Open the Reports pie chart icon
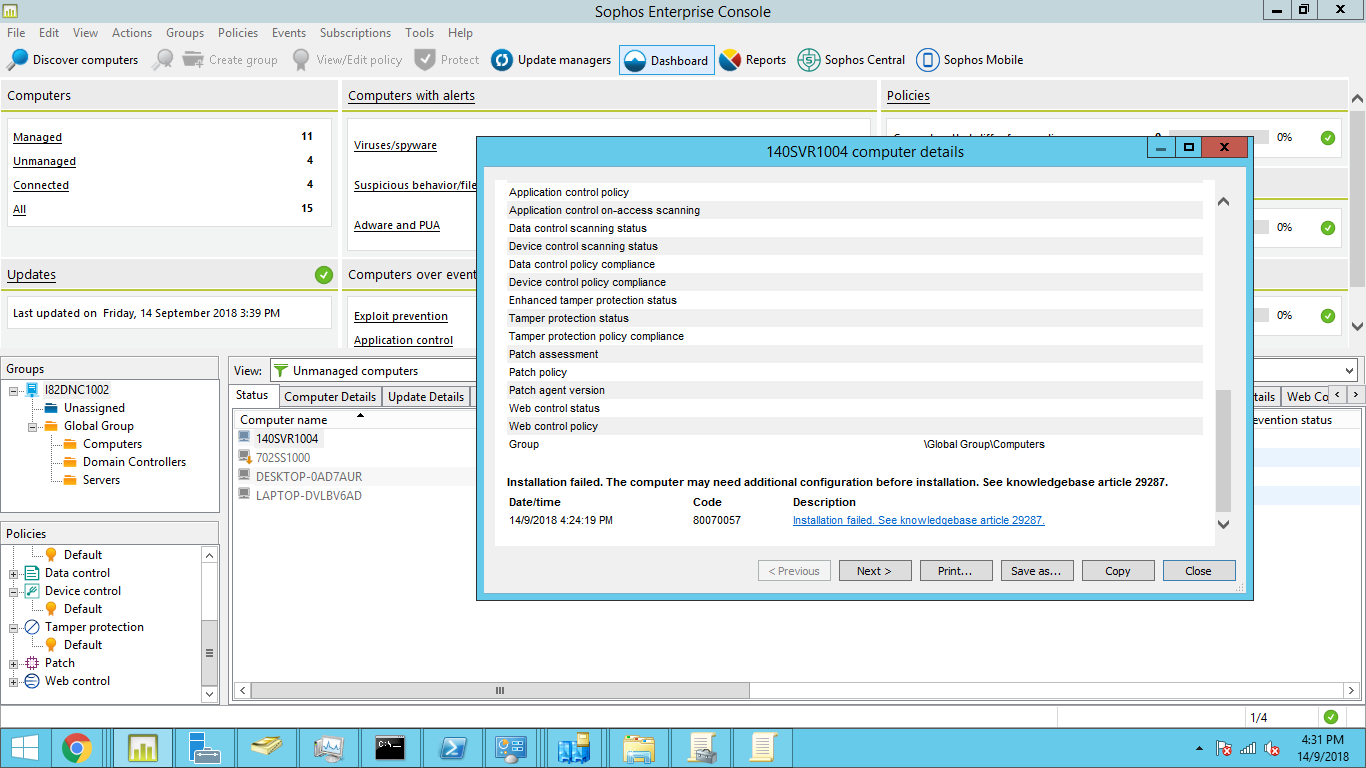The image size is (1366, 768). (730, 60)
